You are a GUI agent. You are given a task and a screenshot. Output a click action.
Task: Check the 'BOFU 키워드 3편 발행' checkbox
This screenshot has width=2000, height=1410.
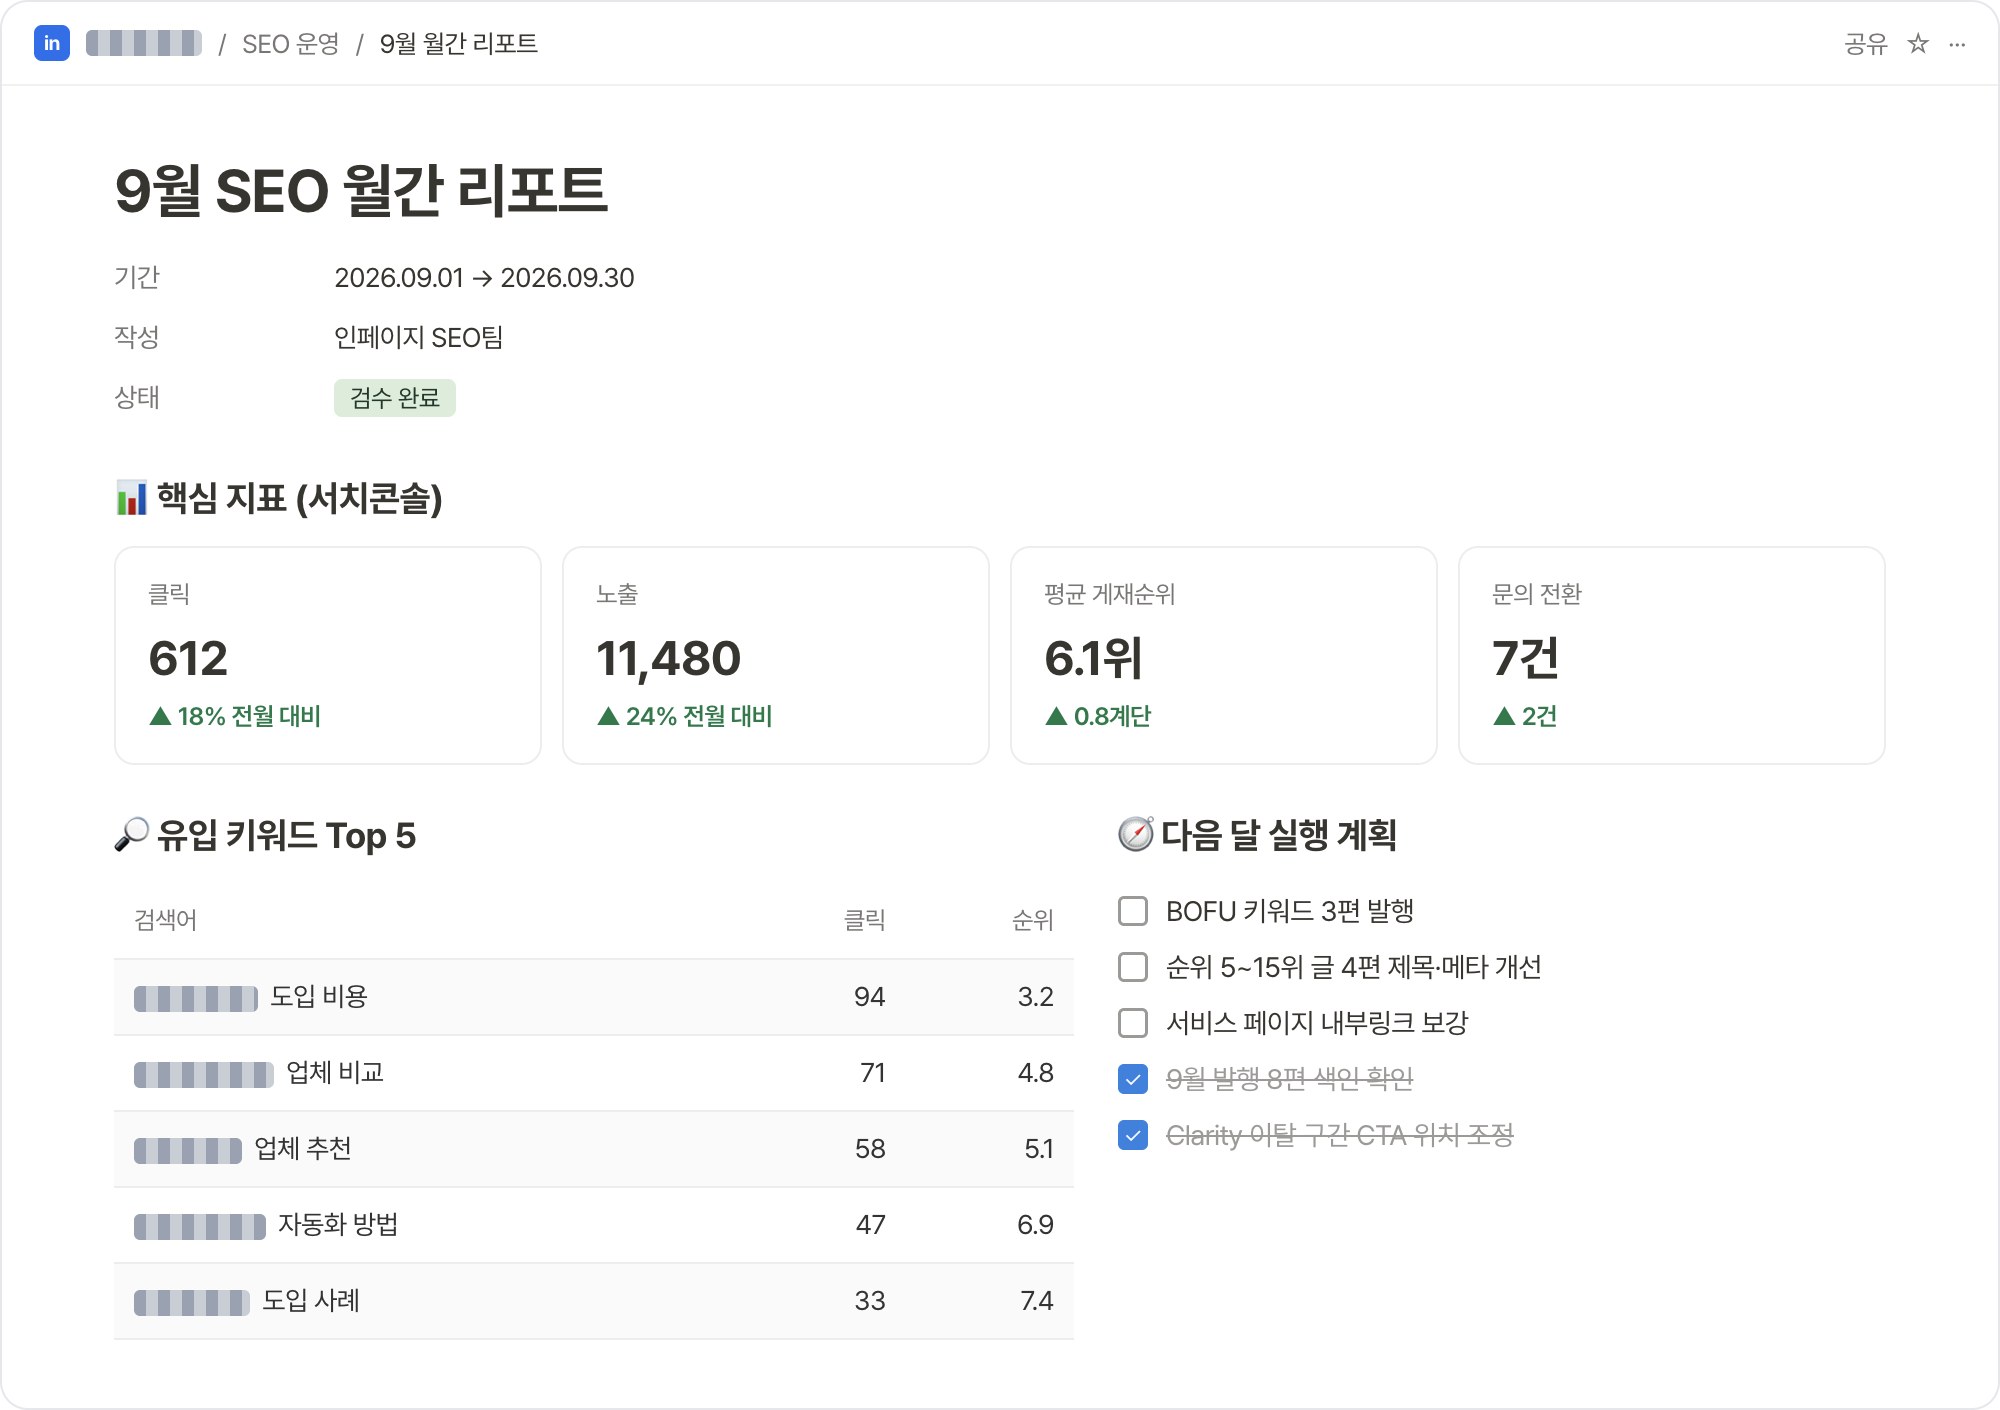[x=1133, y=911]
